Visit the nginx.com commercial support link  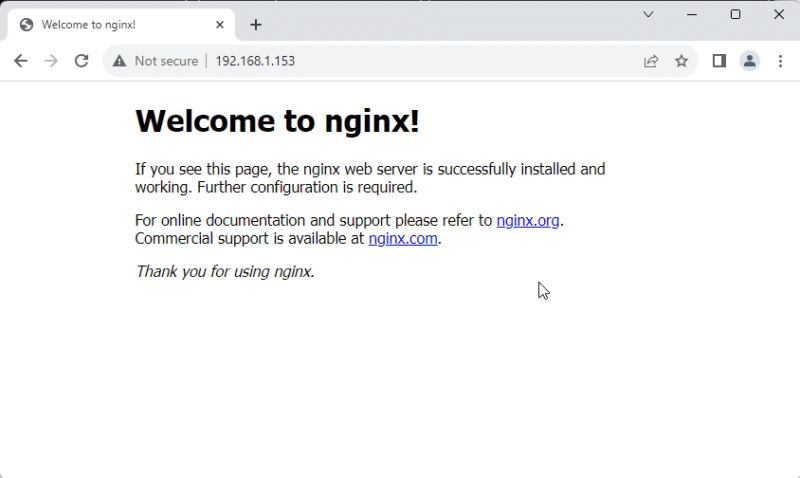click(x=403, y=239)
